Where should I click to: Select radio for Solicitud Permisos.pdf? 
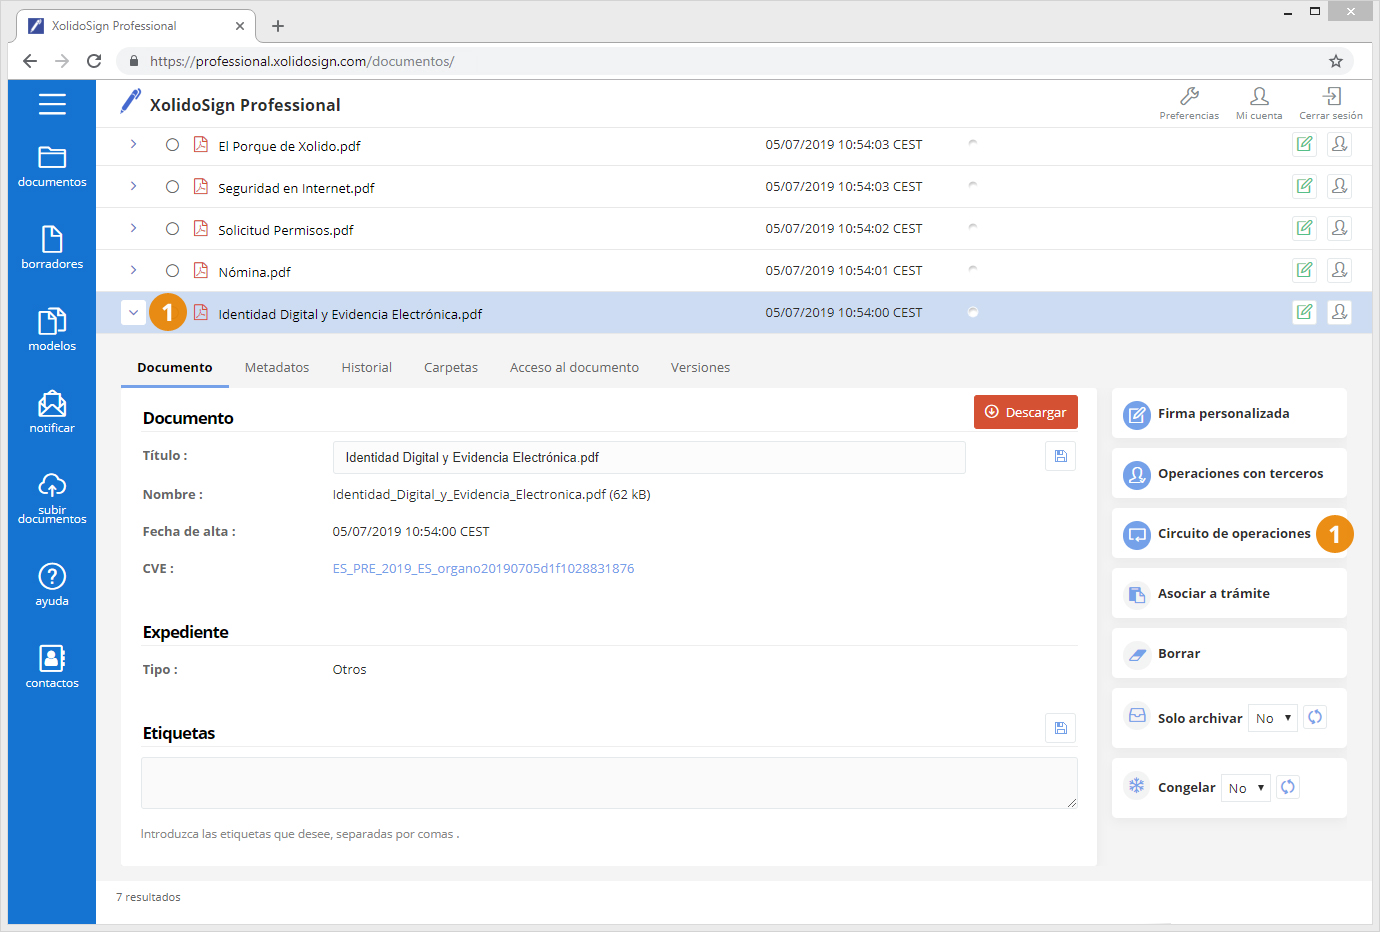(172, 228)
